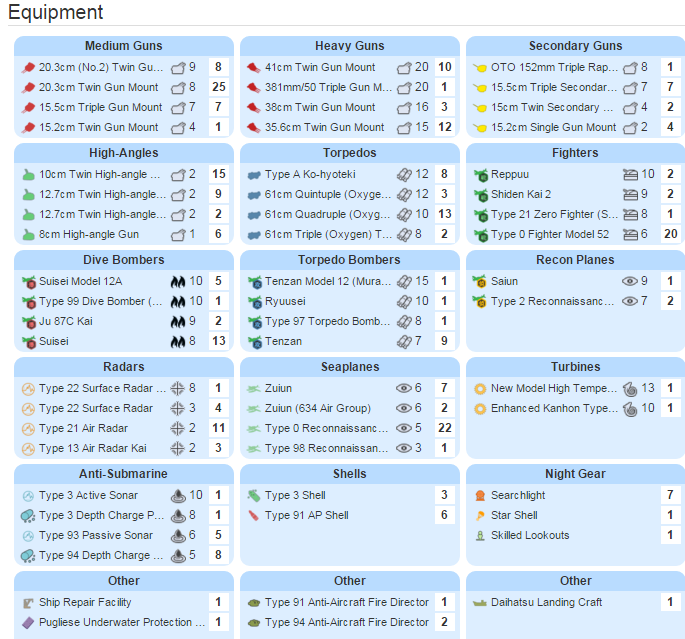Click the depth charge icon next to Type 94 Depth Charge
The height and width of the screenshot is (639, 685).
[x=28, y=556]
